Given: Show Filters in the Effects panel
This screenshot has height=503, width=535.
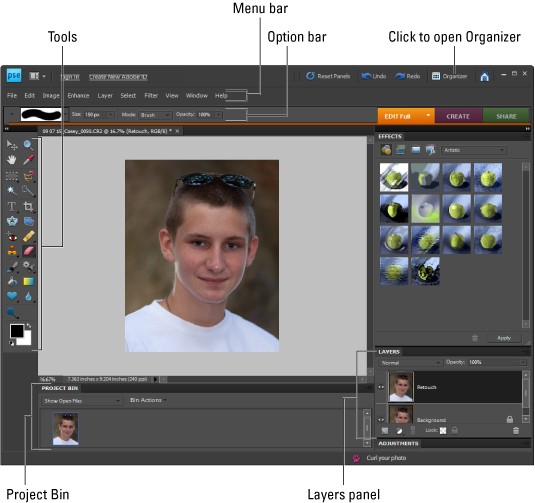Looking at the screenshot, I should point(386,150).
